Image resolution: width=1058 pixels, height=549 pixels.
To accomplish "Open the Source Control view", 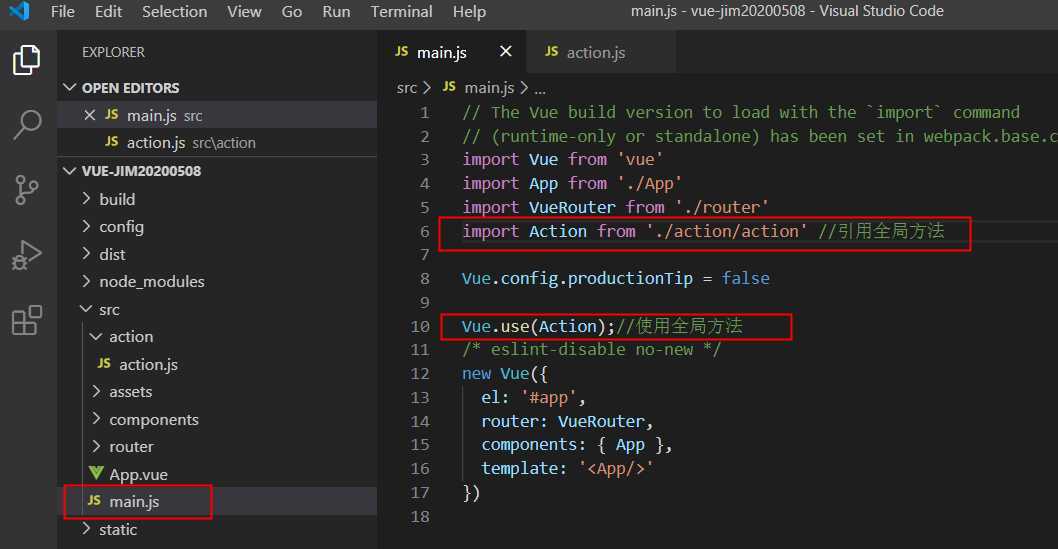I will (27, 190).
